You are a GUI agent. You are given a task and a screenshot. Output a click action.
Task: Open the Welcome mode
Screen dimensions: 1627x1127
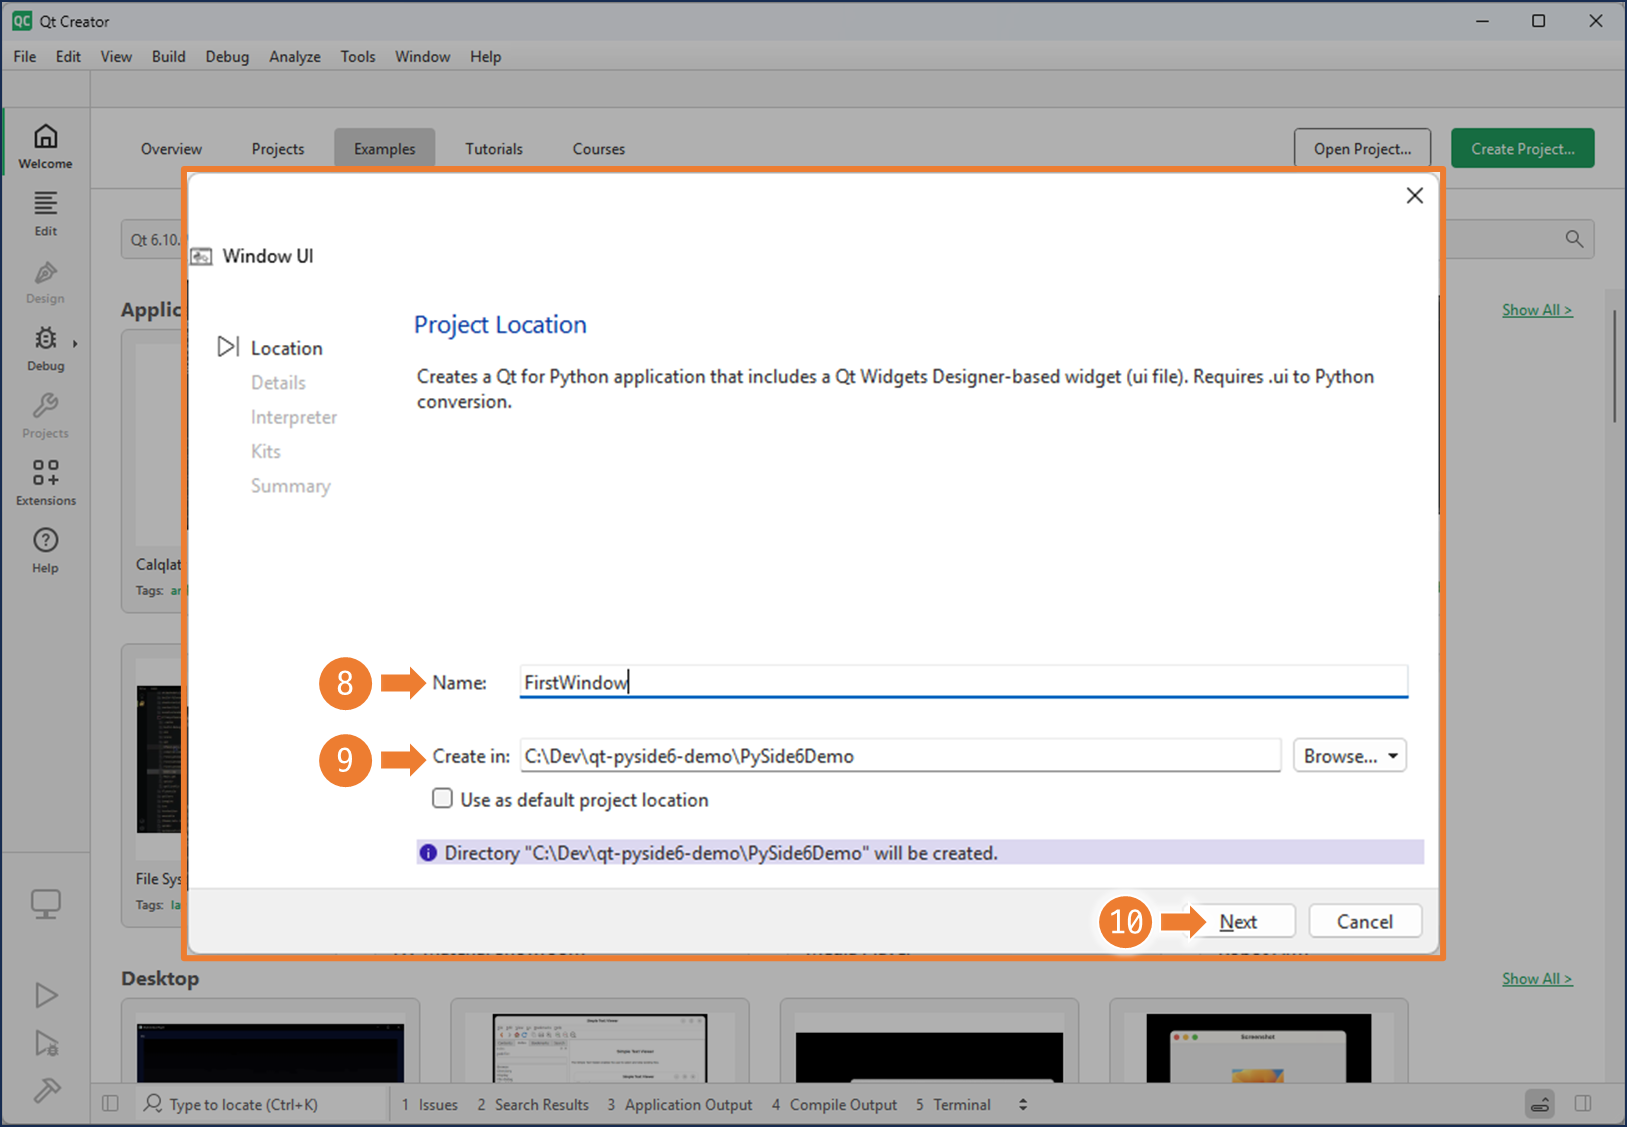[45, 146]
